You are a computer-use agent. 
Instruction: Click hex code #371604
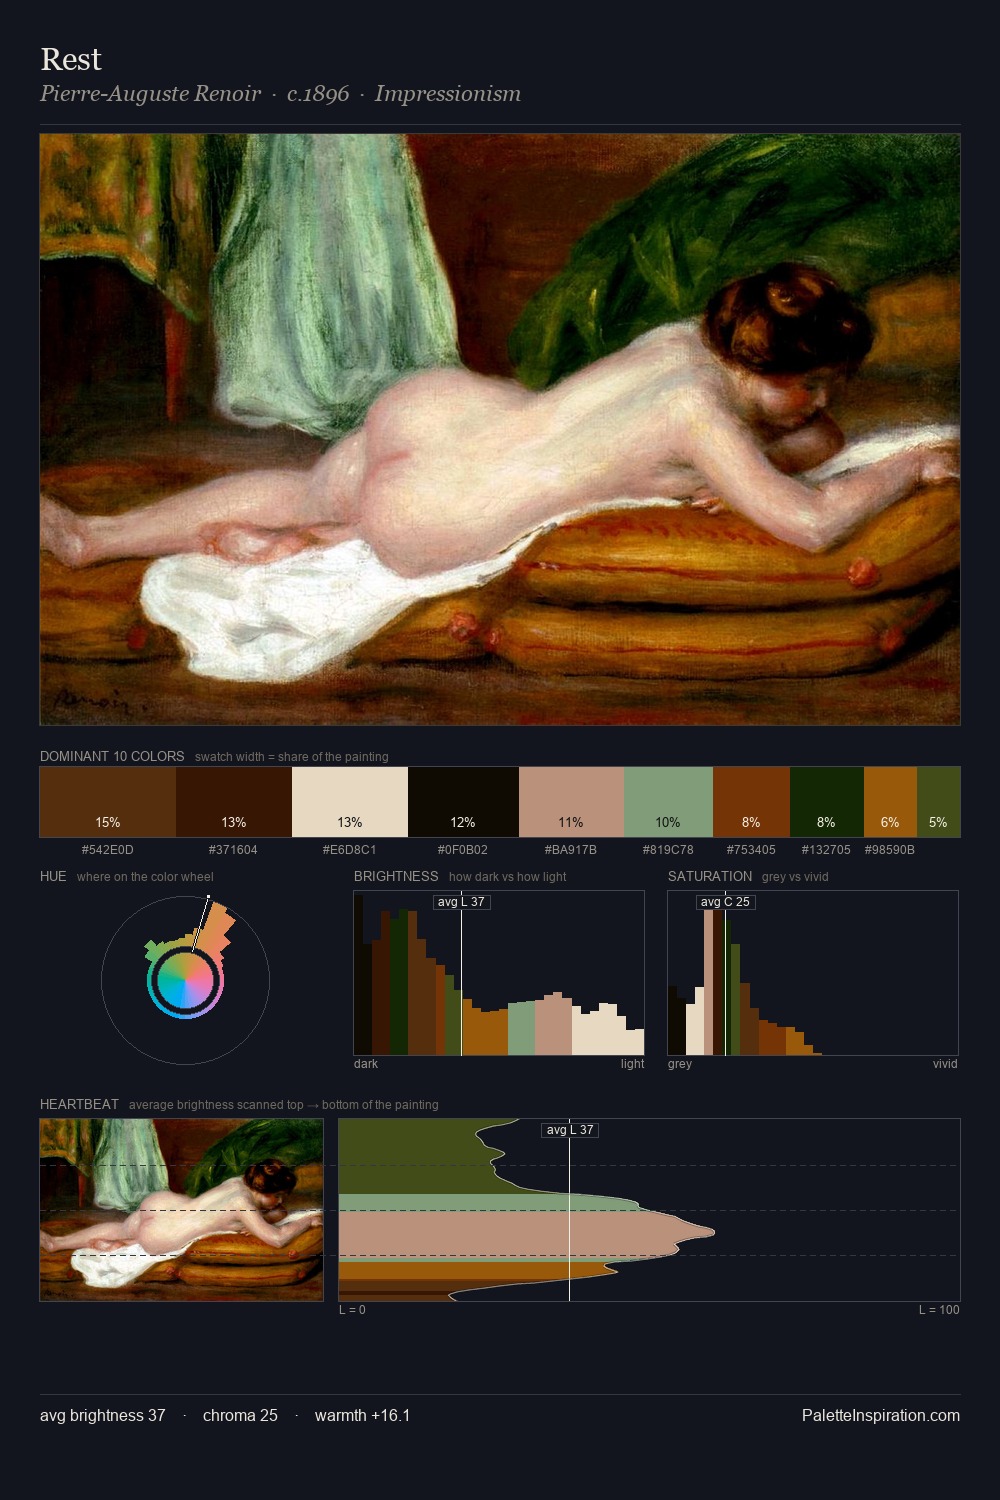click(x=234, y=850)
